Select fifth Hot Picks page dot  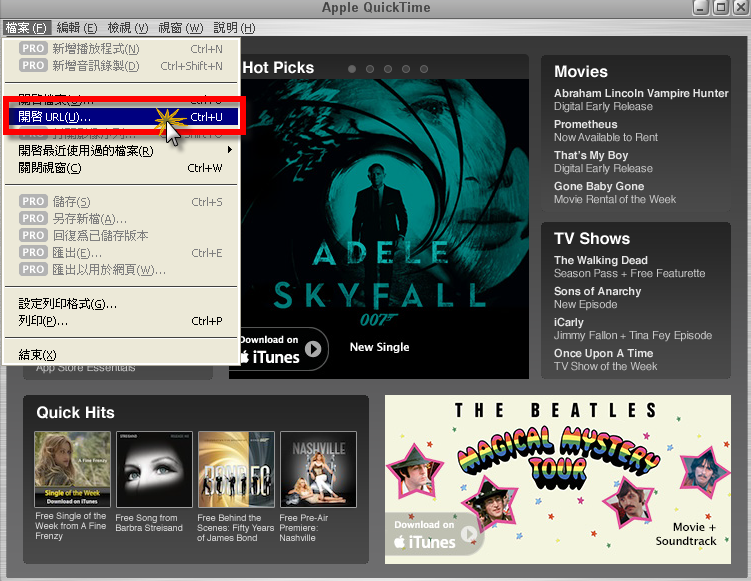tap(424, 69)
